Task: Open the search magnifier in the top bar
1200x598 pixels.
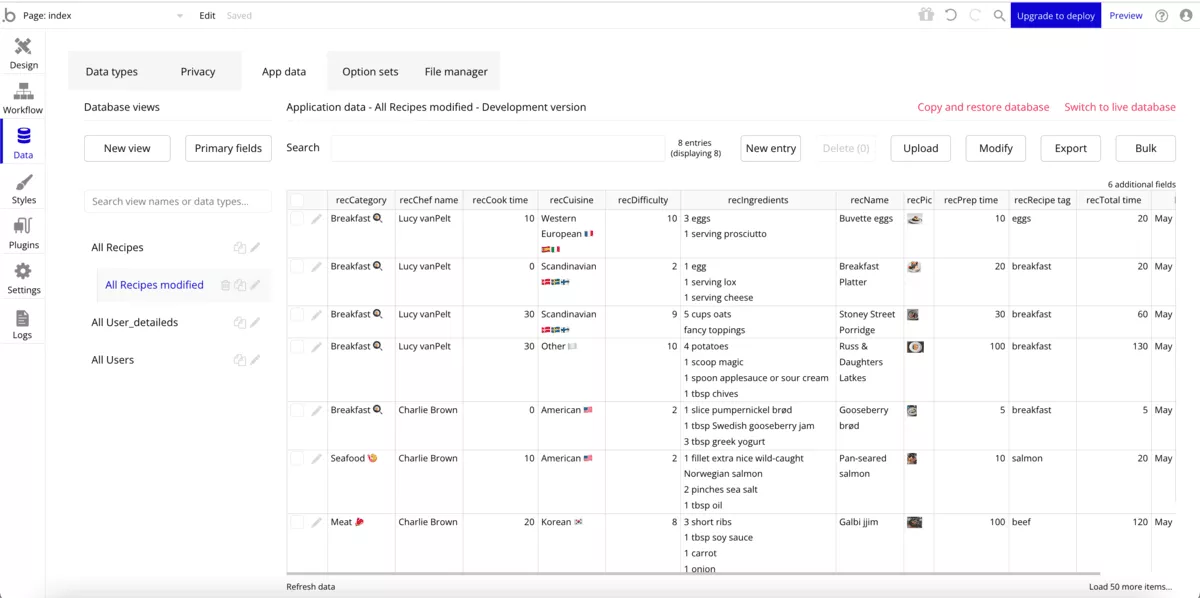Action: pyautogui.click(x=999, y=15)
